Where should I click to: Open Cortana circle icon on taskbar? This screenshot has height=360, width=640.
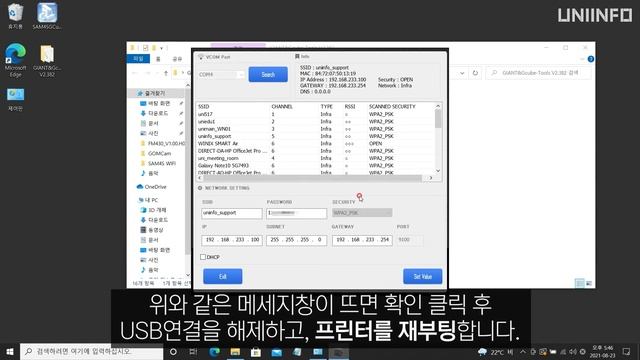pos(173,351)
